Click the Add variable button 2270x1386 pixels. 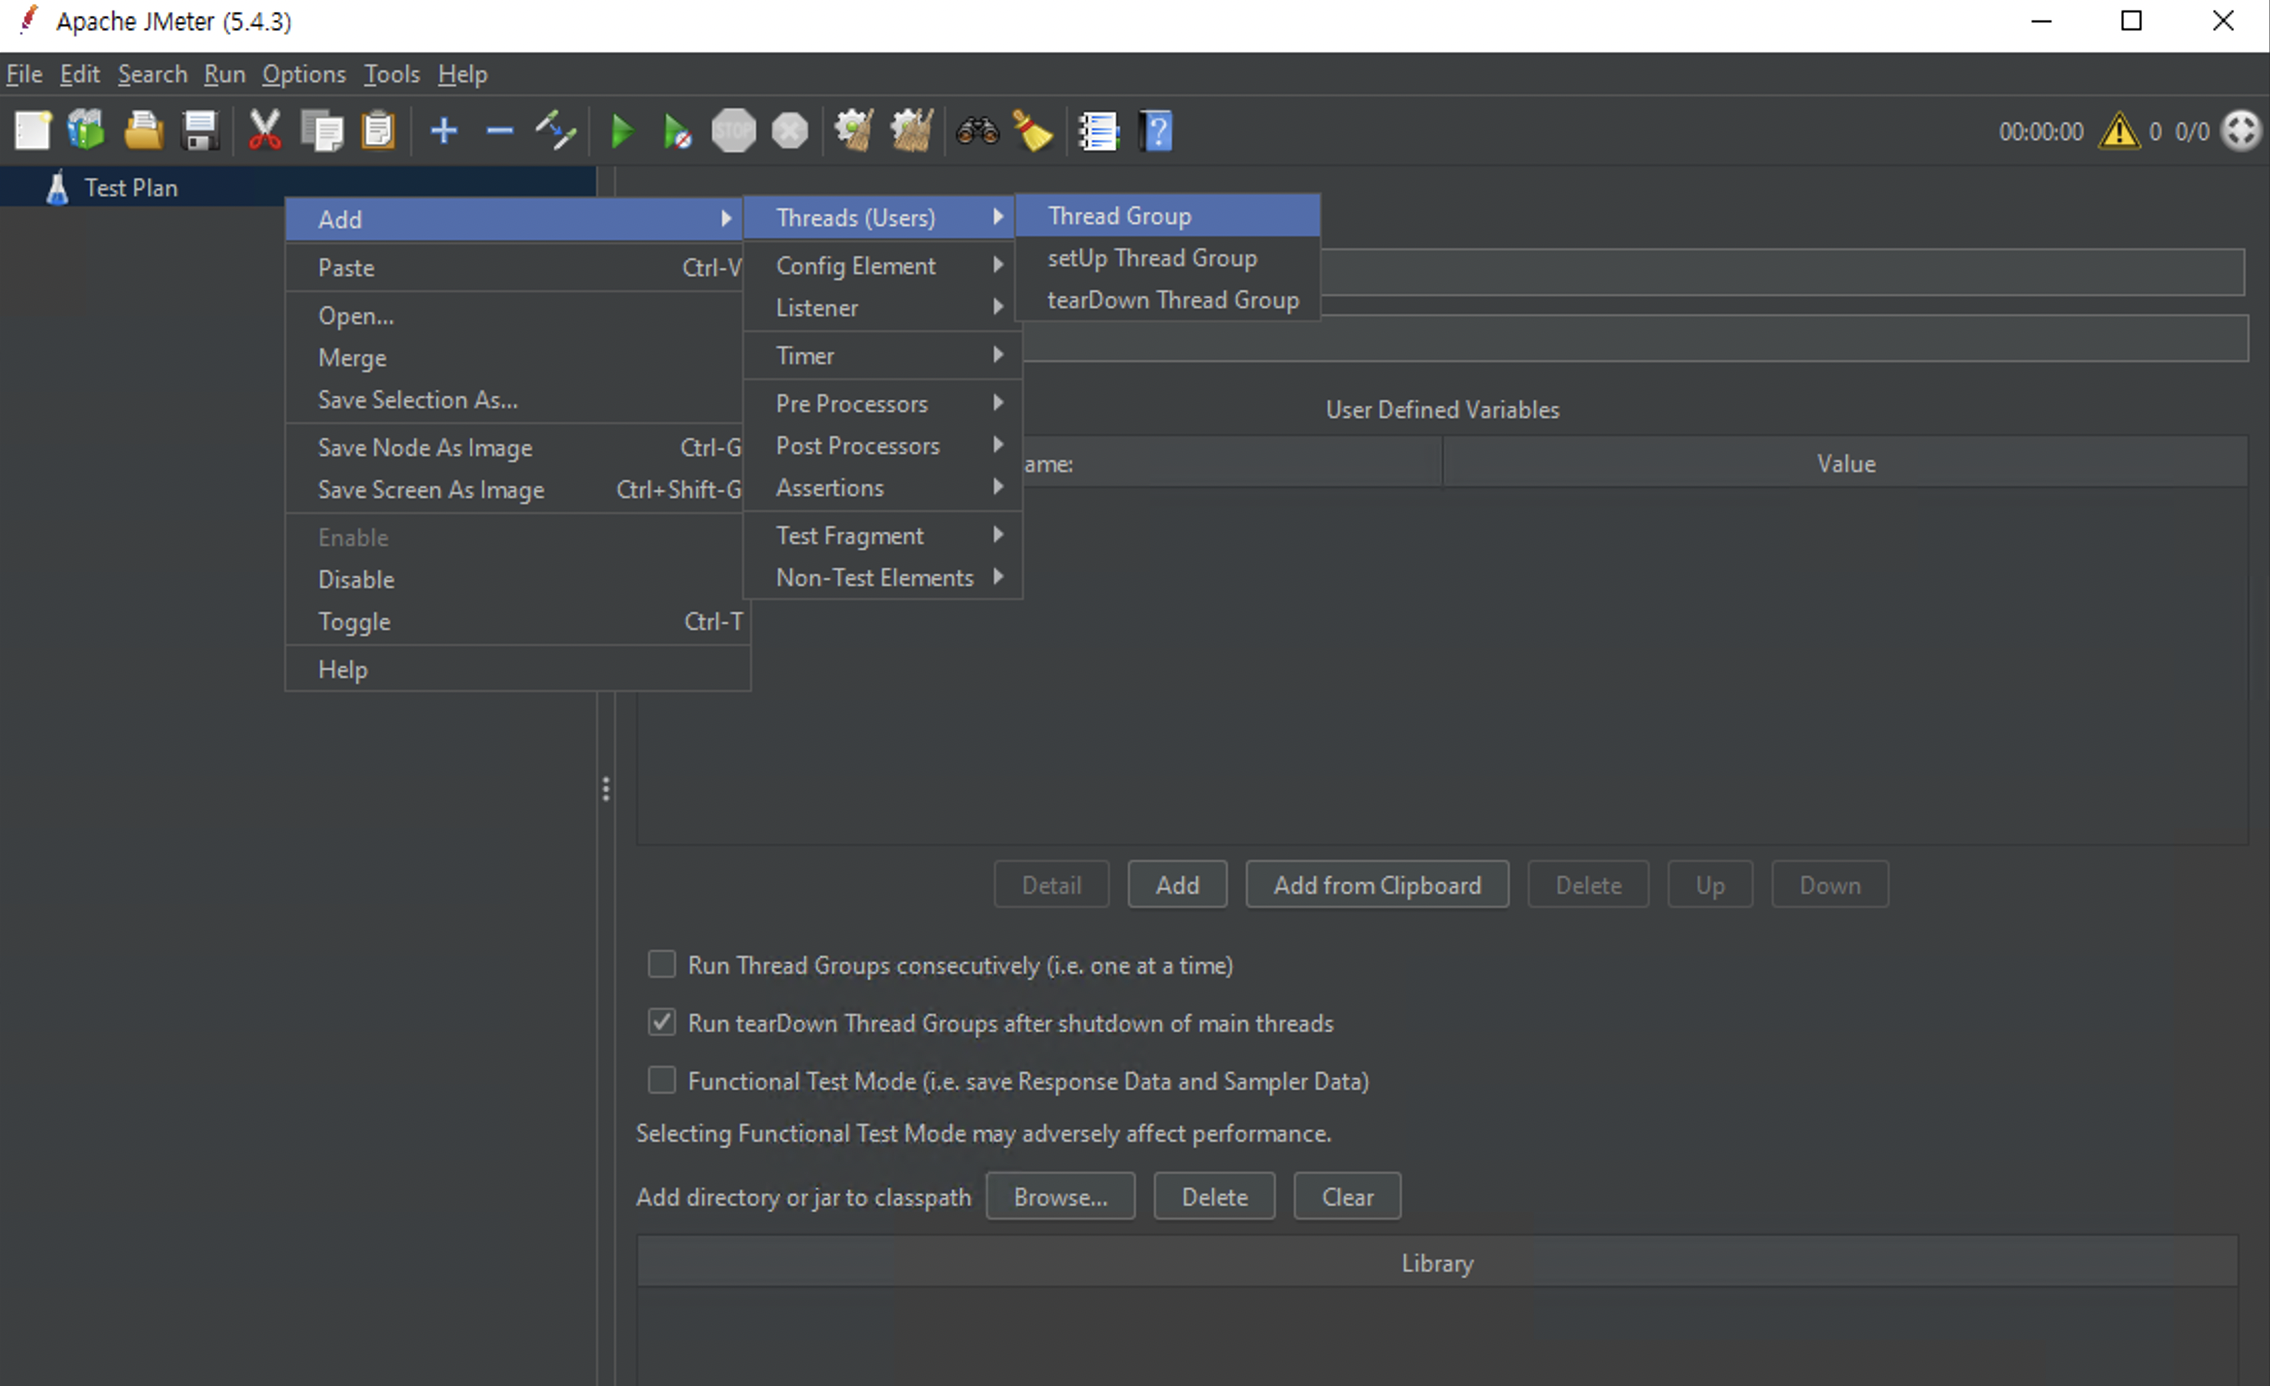1177,884
